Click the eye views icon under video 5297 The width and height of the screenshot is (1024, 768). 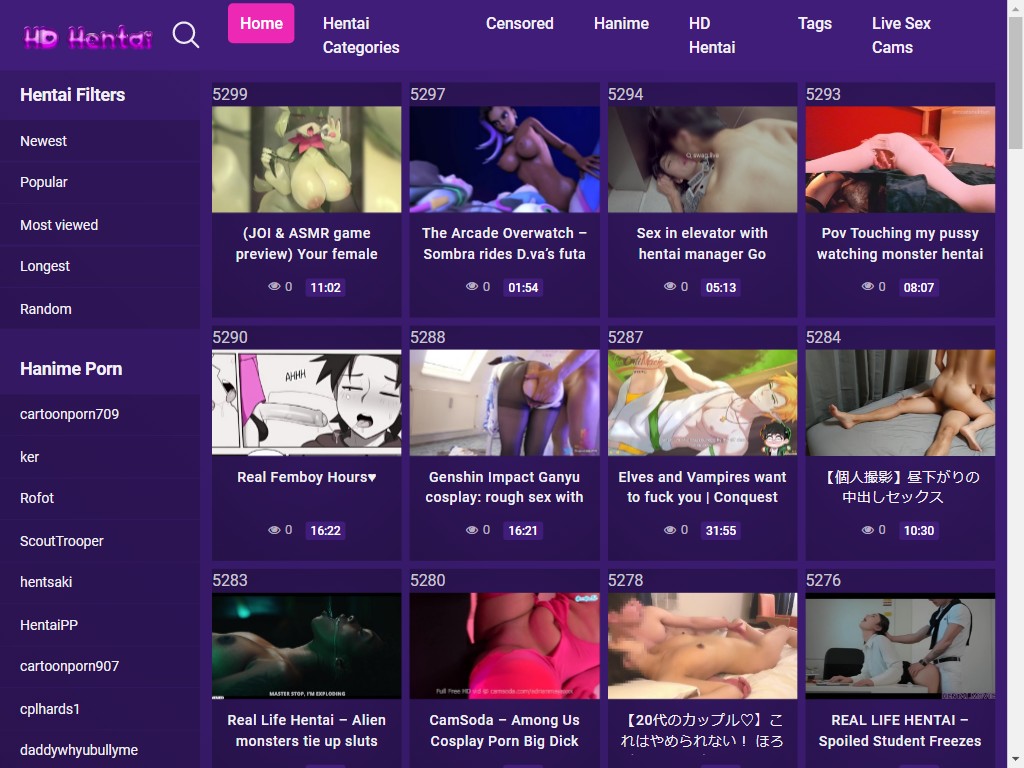[x=472, y=287]
